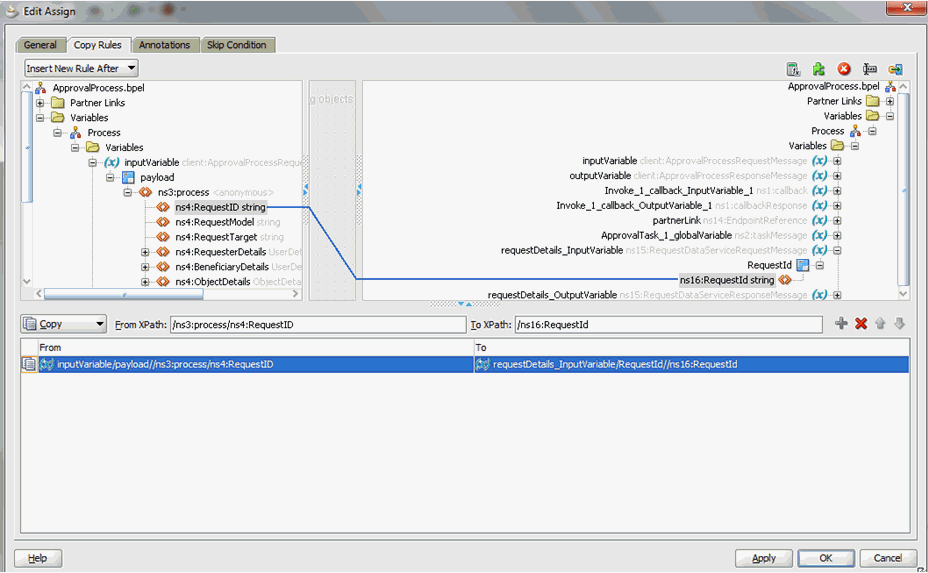Expand ns4:ObjectDetails node
928x573 pixels.
point(145,282)
